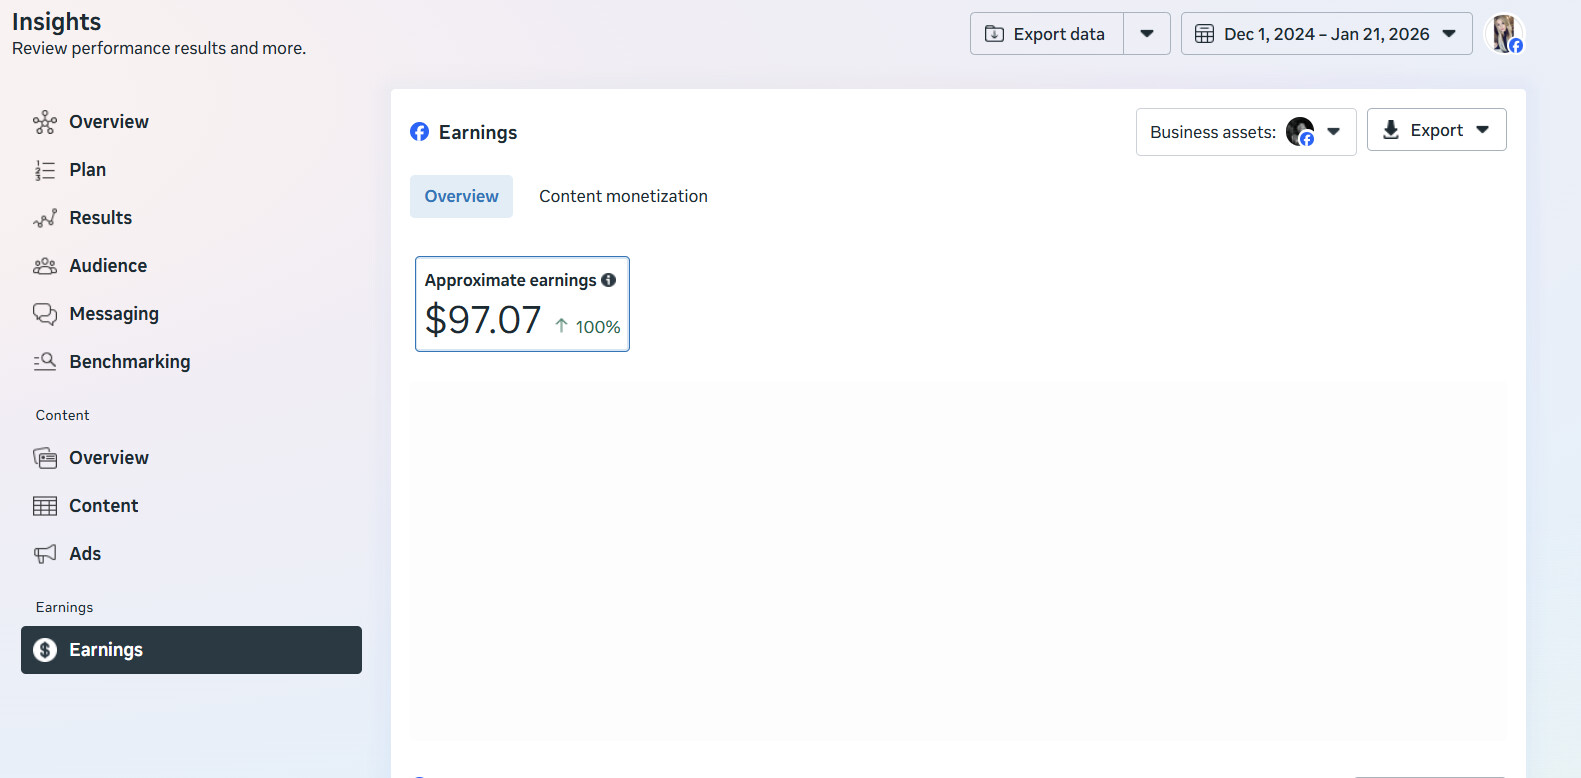Expand the Business assets selector
Image resolution: width=1581 pixels, height=778 pixels.
(x=1245, y=132)
